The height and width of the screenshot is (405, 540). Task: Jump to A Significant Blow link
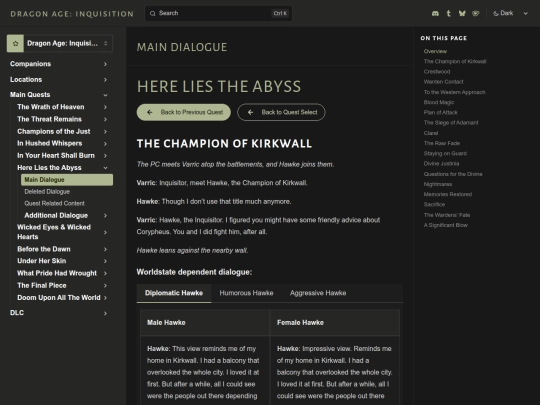coord(446,225)
